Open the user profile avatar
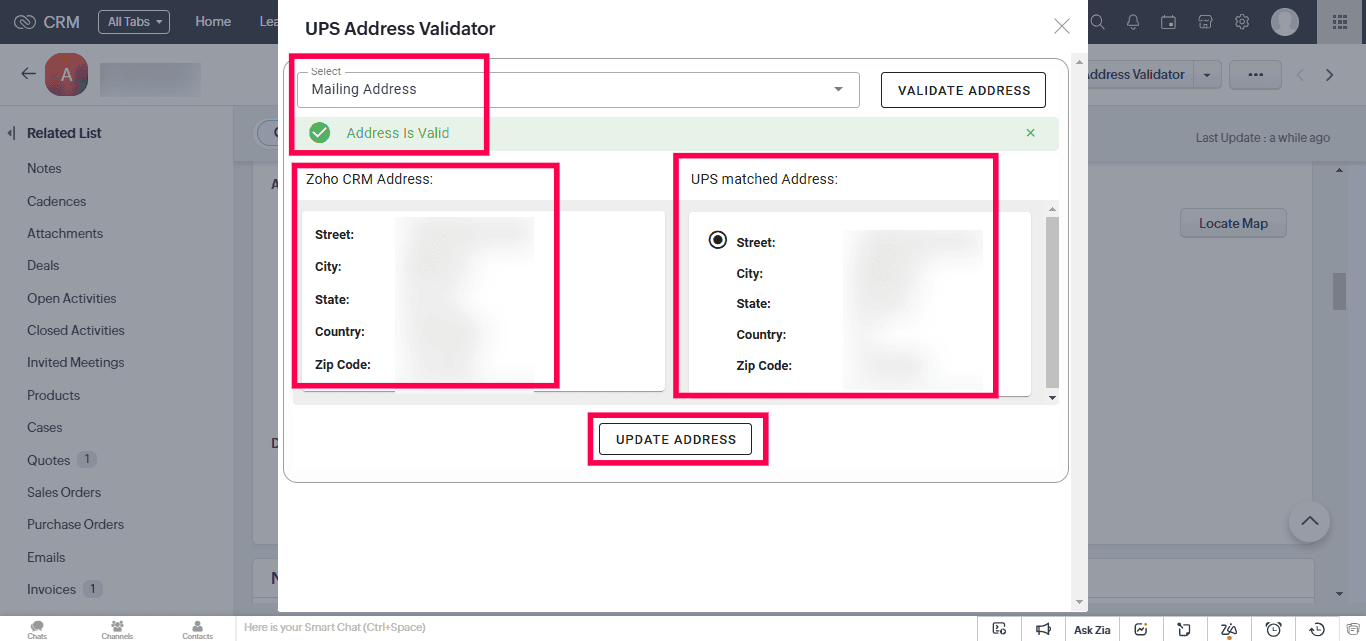Screen dimensions: 1366x641 1285,22
